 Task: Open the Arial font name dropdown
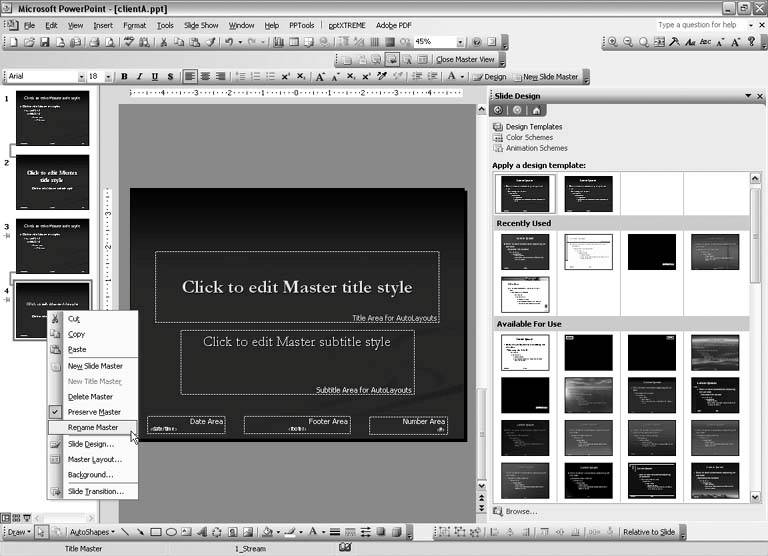[x=79, y=77]
